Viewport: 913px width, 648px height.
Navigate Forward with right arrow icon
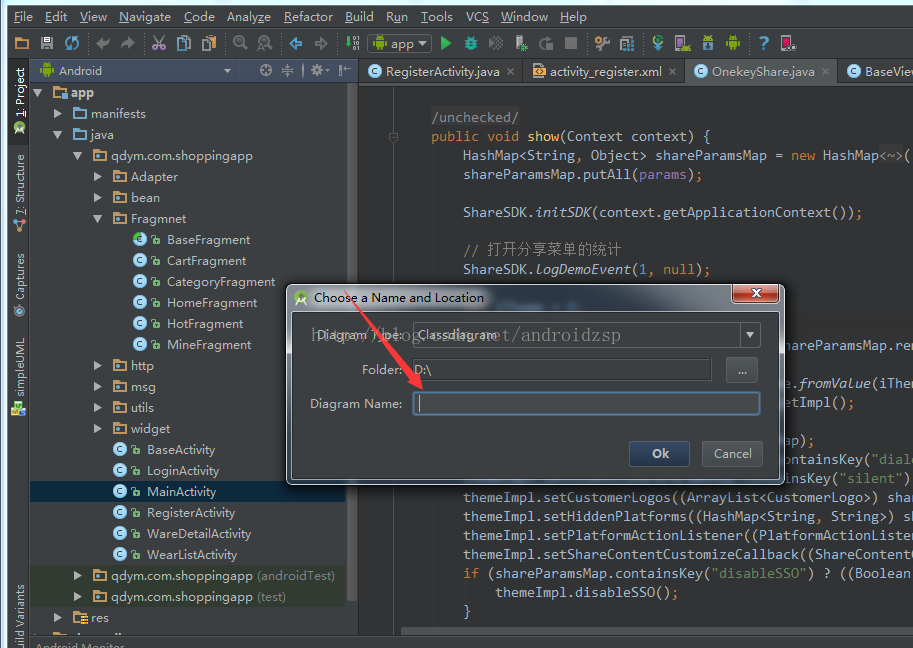point(321,43)
